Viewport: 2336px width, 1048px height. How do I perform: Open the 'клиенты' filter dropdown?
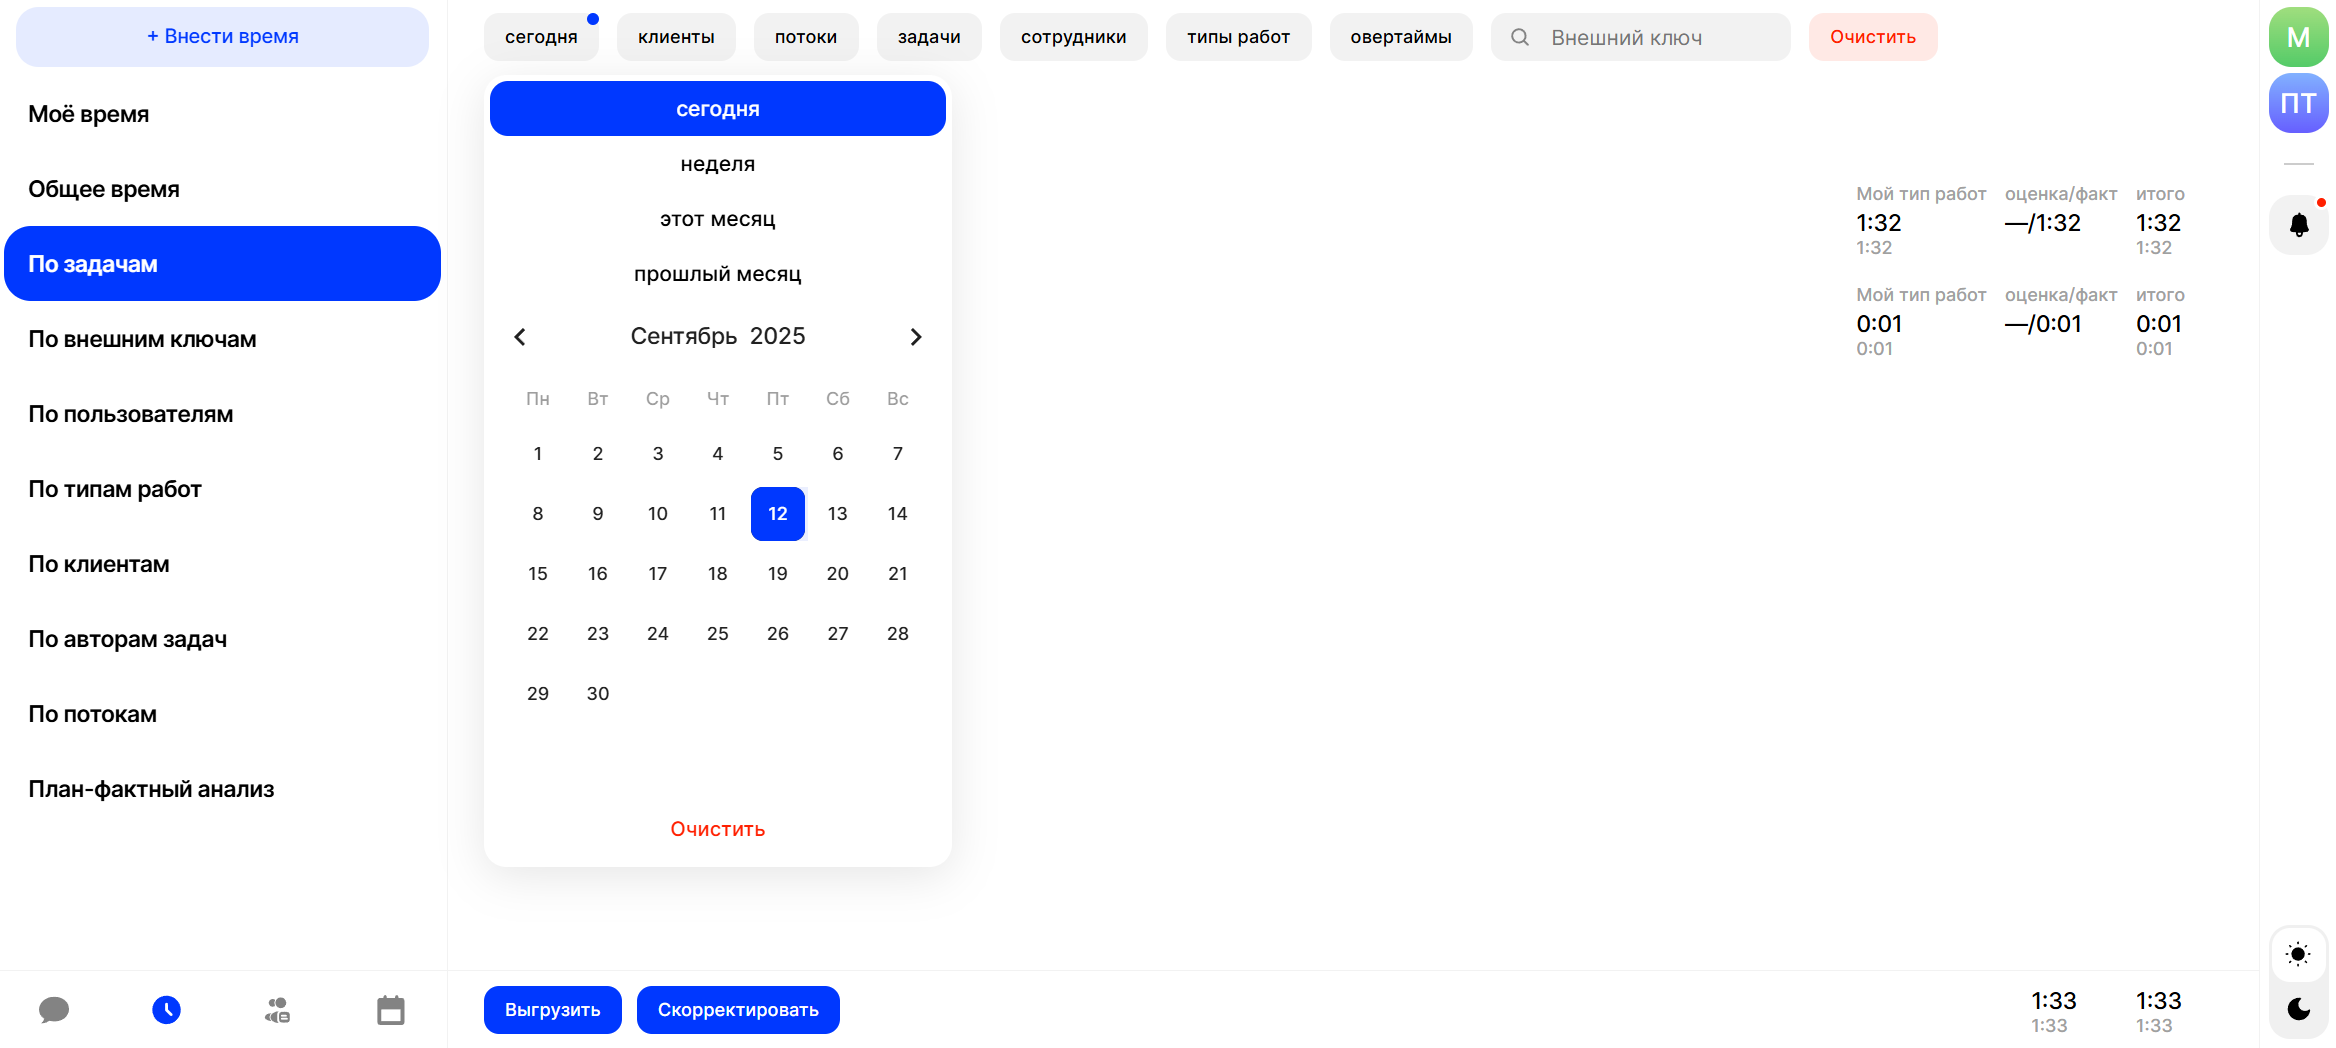click(x=676, y=37)
